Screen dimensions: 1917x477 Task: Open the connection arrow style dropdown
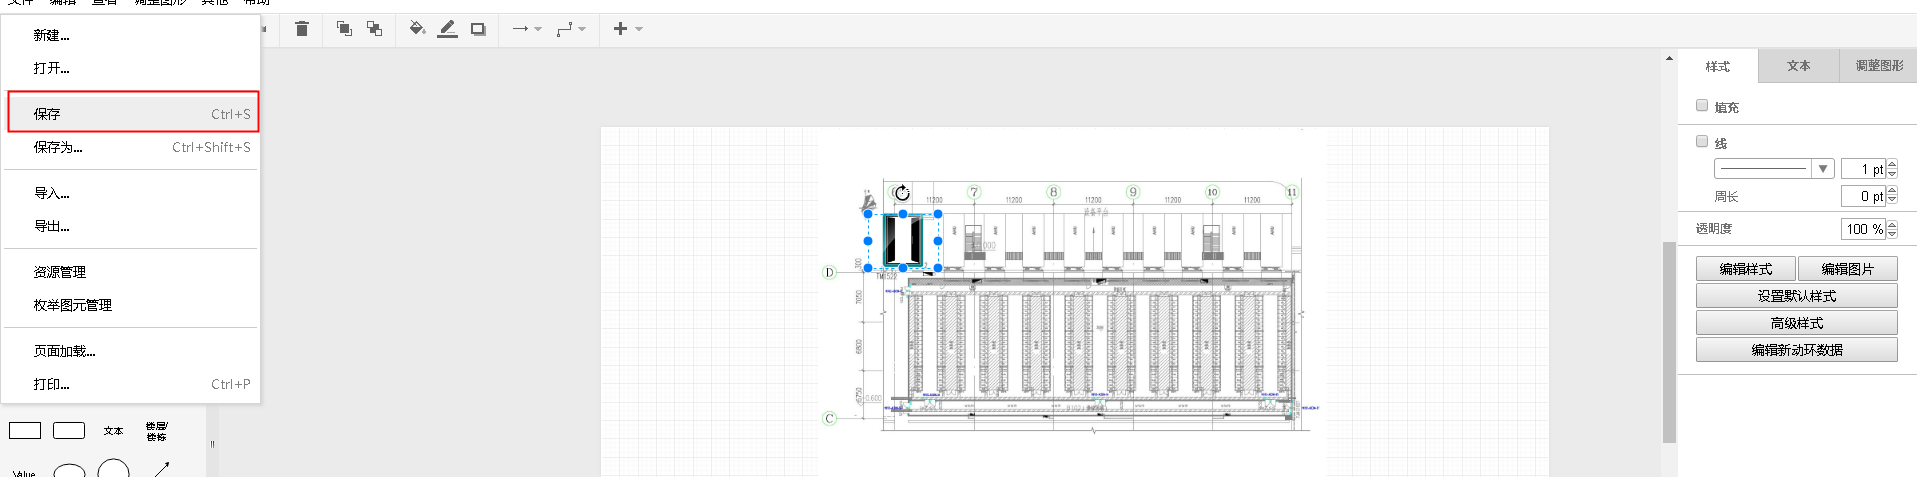click(527, 29)
